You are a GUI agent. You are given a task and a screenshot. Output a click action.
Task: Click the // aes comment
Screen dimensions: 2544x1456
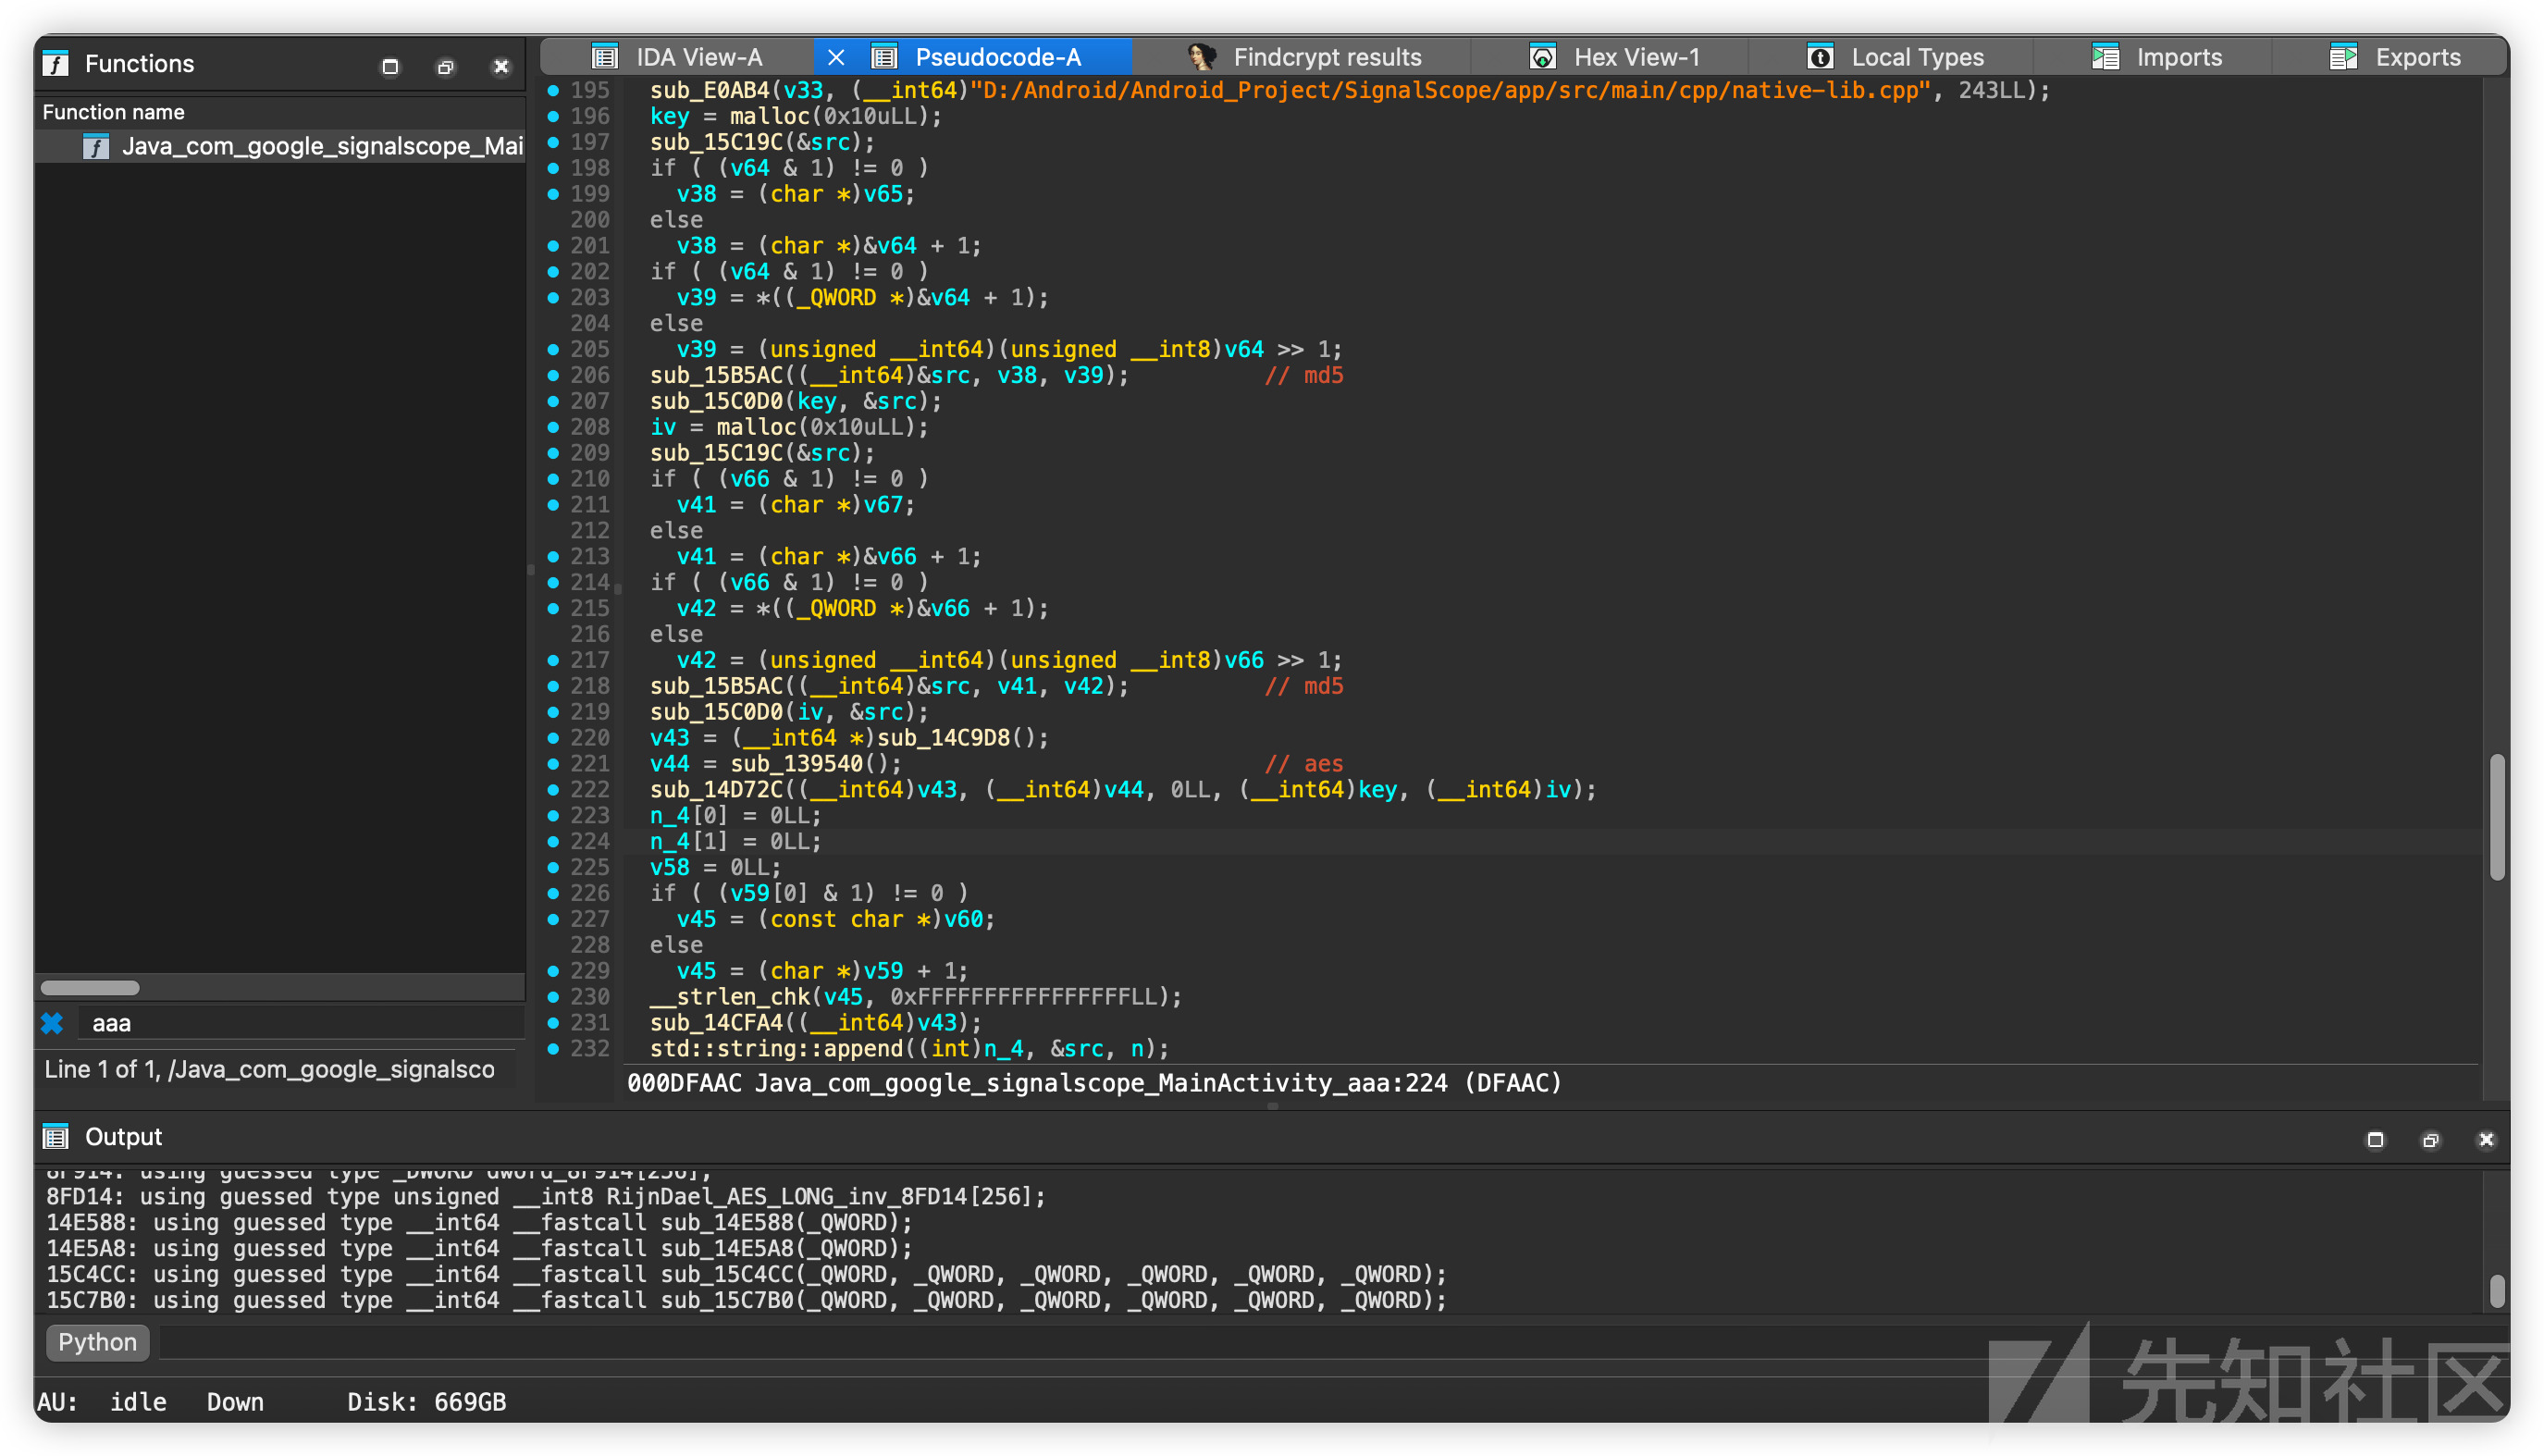pos(1303,764)
